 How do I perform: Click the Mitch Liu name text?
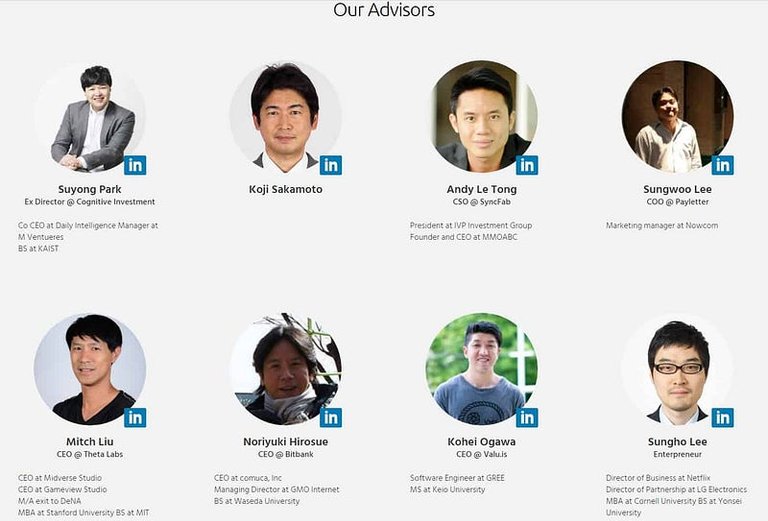tap(89, 441)
